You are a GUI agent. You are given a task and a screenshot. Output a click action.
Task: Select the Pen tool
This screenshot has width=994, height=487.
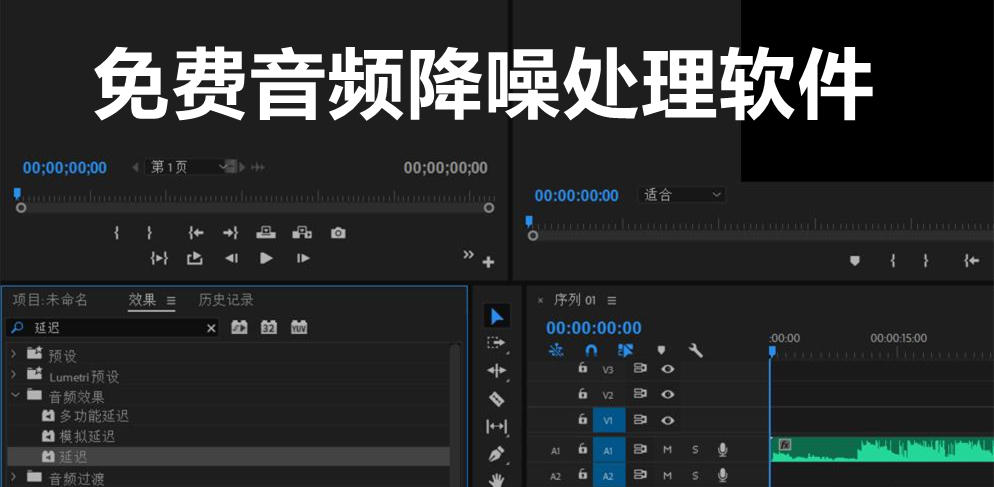pos(497,453)
